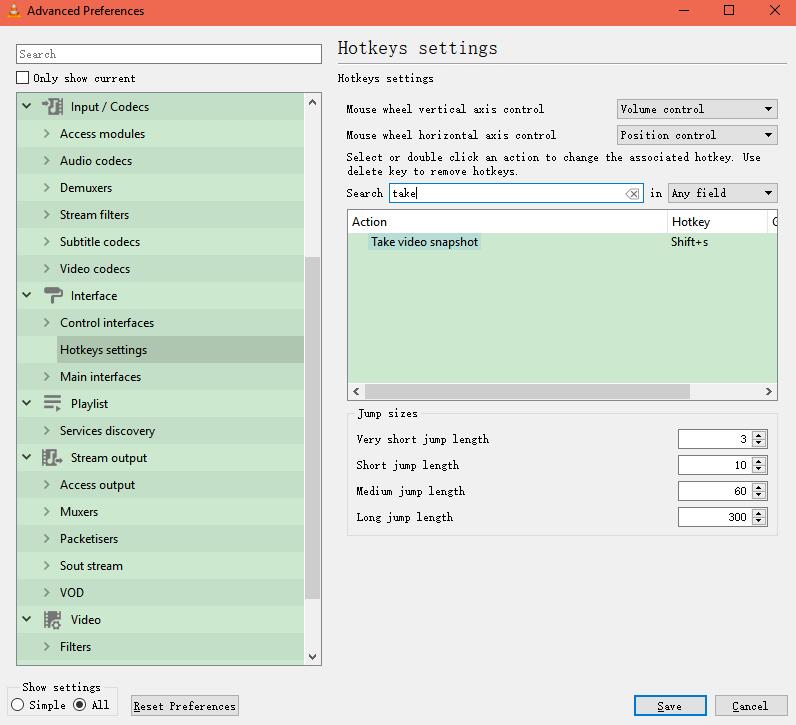Open the Any field search scope dropdown
796x725 pixels.
722,193
